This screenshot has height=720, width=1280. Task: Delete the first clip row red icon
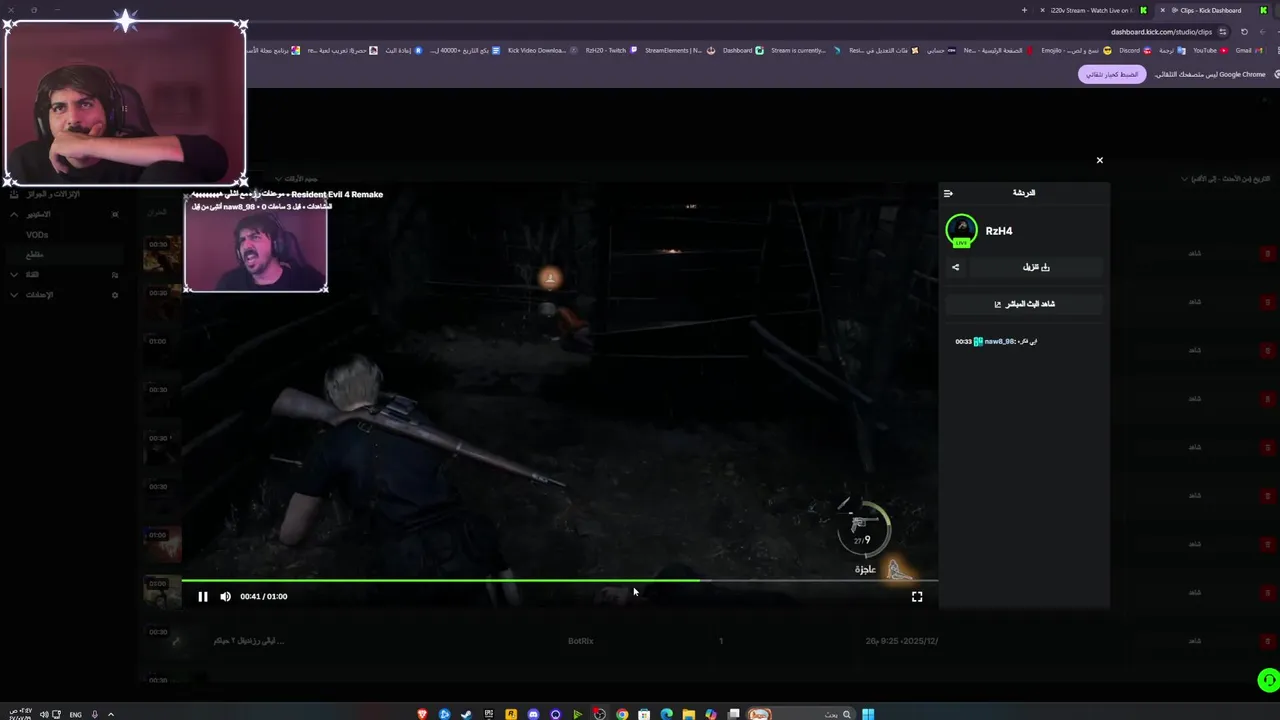tap(1268, 253)
